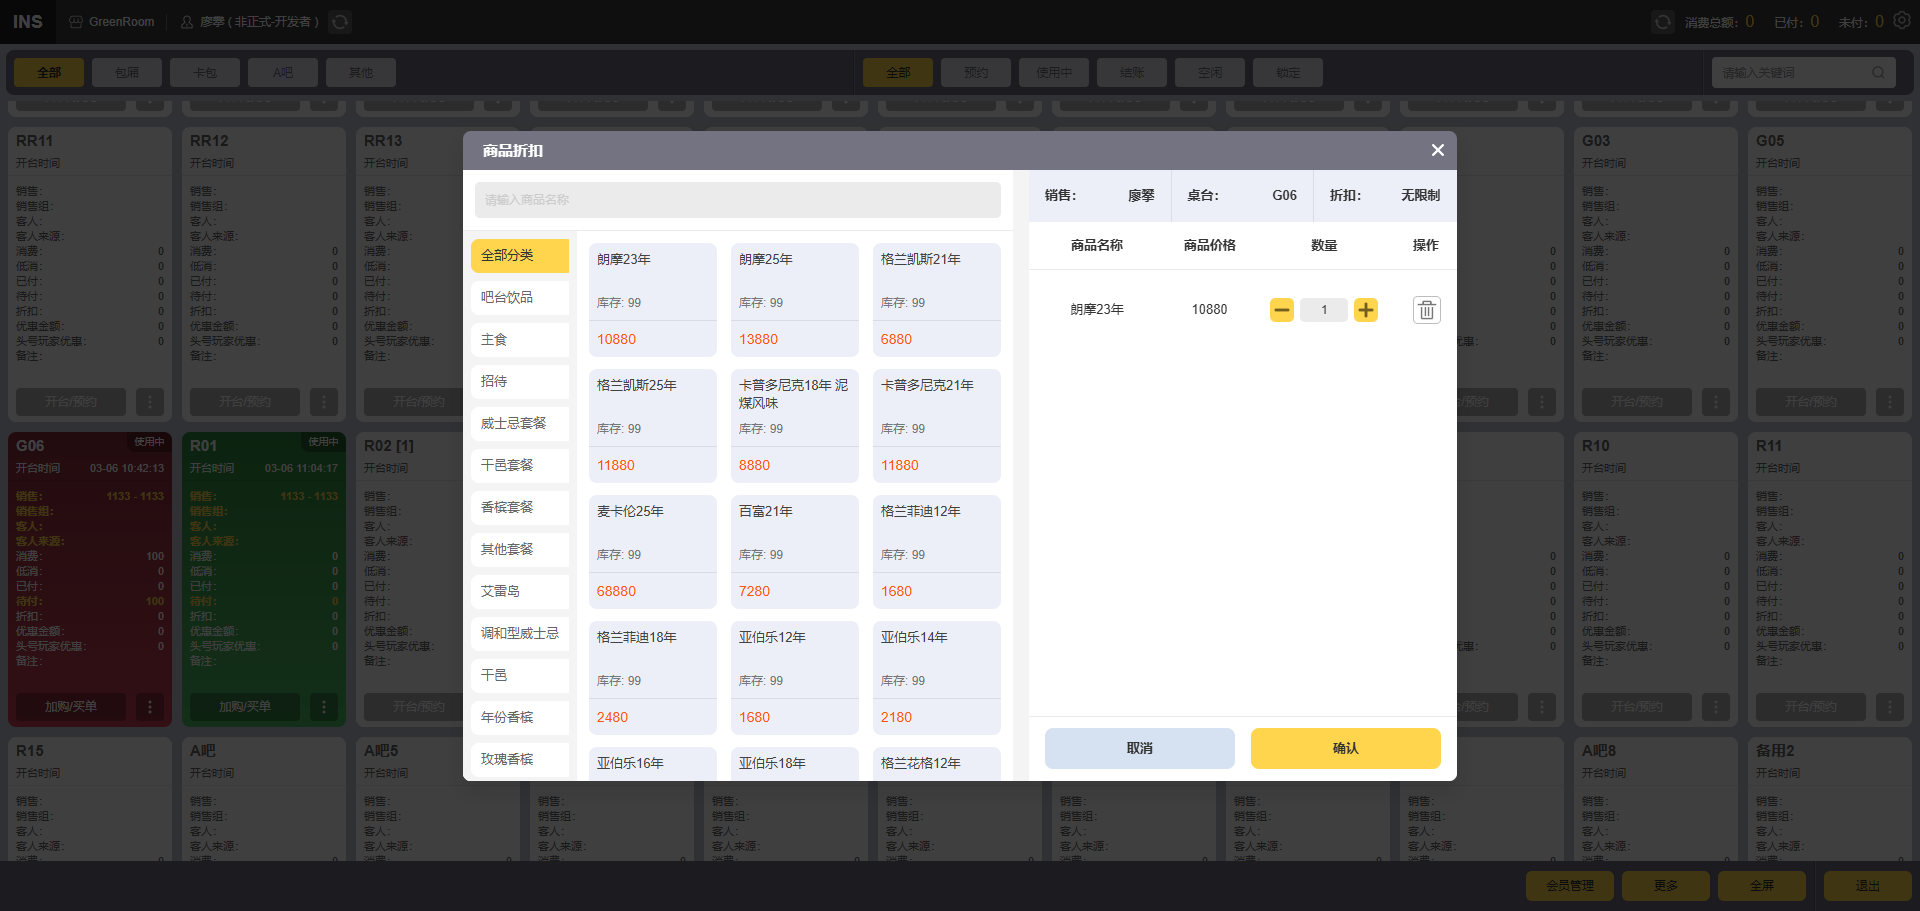
Task: Click the refresh icon beside 消费总额
Action: tap(1663, 22)
